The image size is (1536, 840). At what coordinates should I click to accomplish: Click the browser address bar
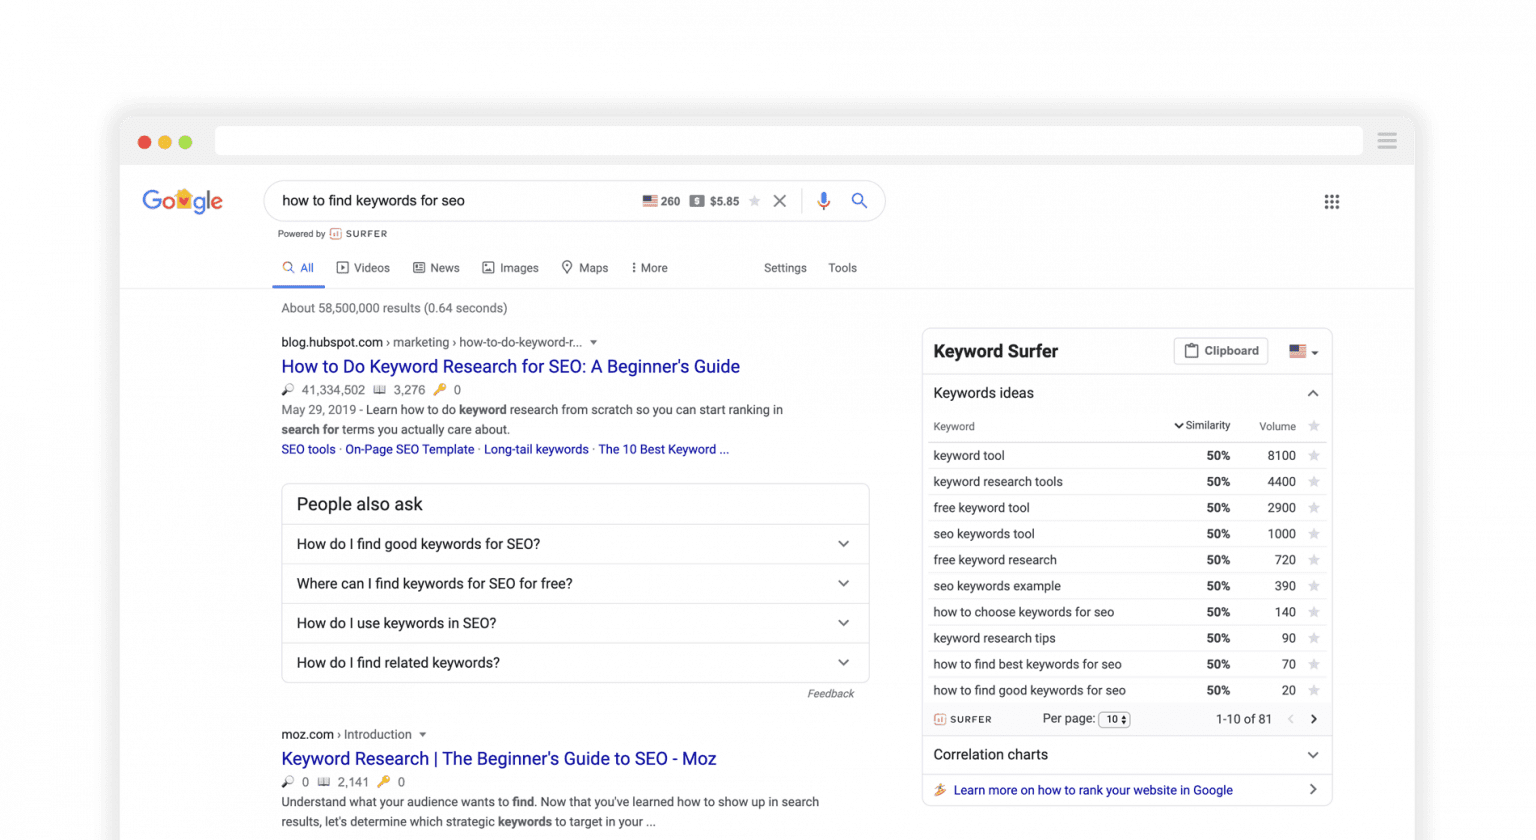pos(789,141)
